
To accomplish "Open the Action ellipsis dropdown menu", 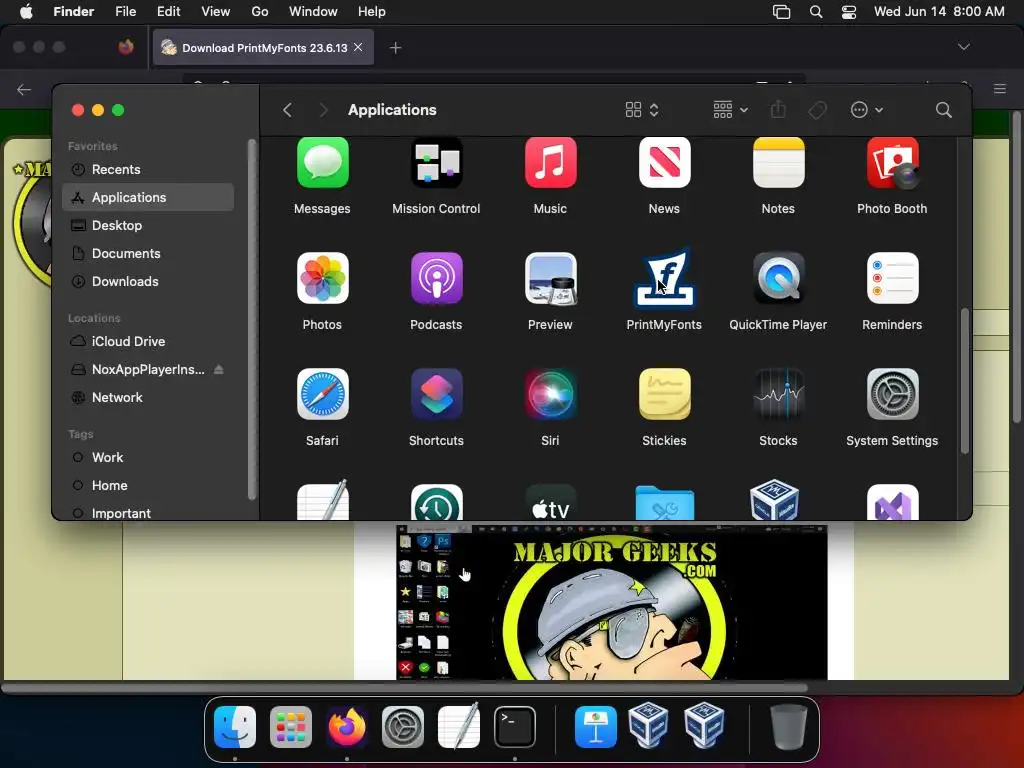I will 867,110.
